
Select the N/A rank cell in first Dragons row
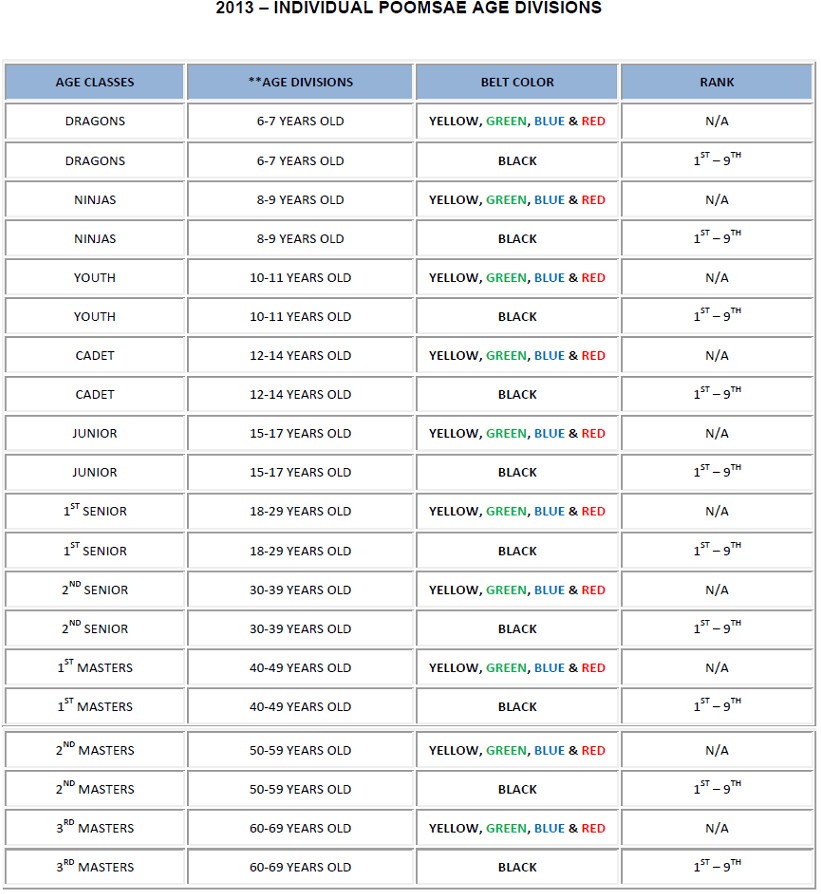coord(717,121)
